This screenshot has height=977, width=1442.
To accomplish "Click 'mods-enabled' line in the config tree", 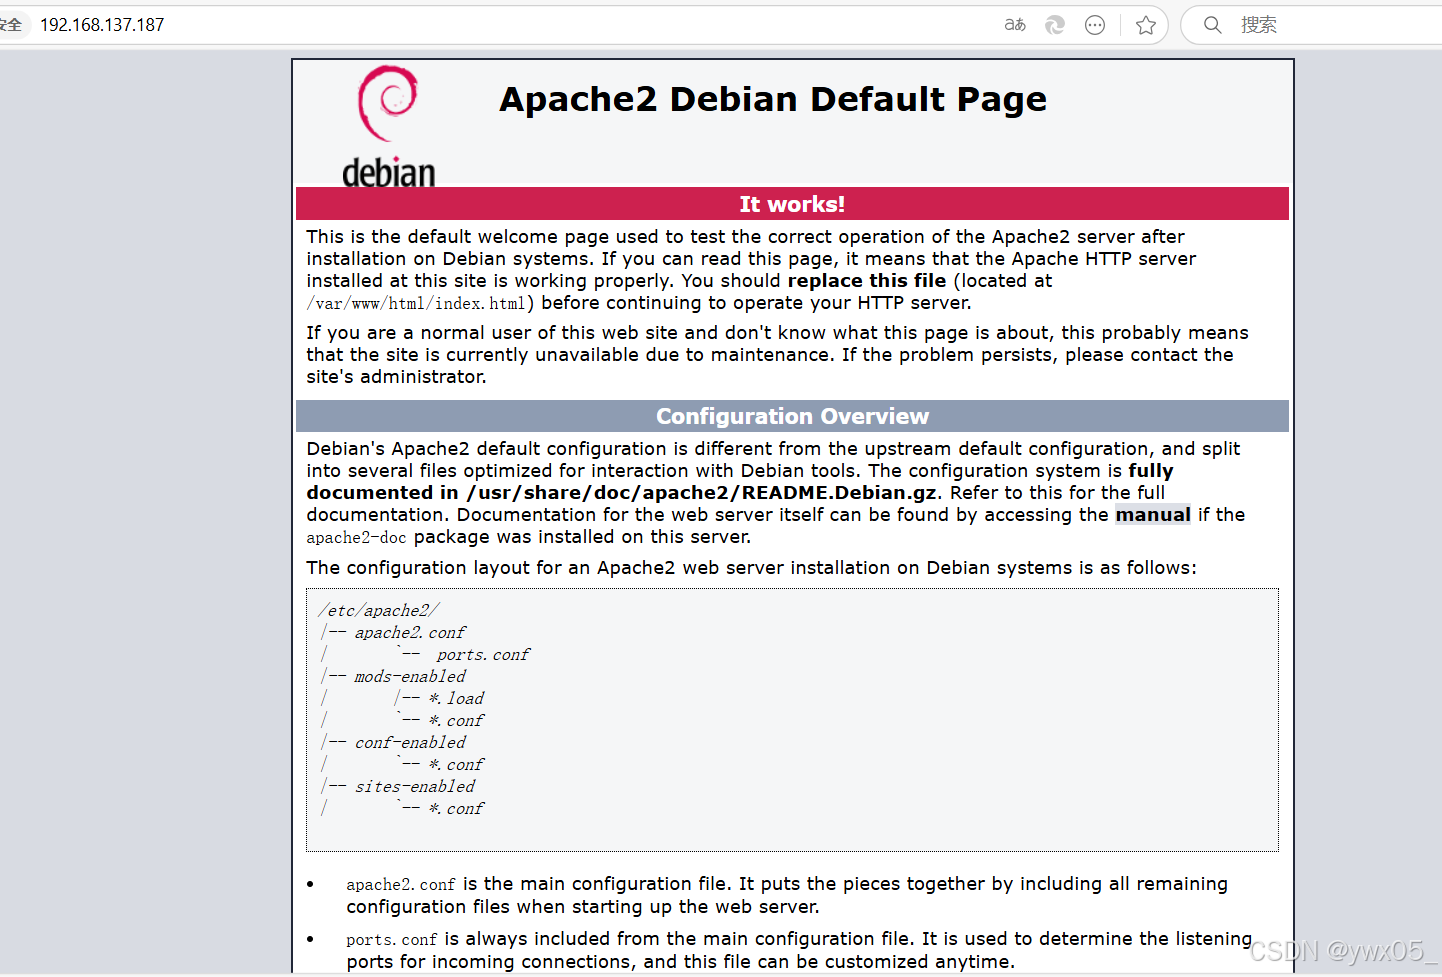I will point(410,677).
